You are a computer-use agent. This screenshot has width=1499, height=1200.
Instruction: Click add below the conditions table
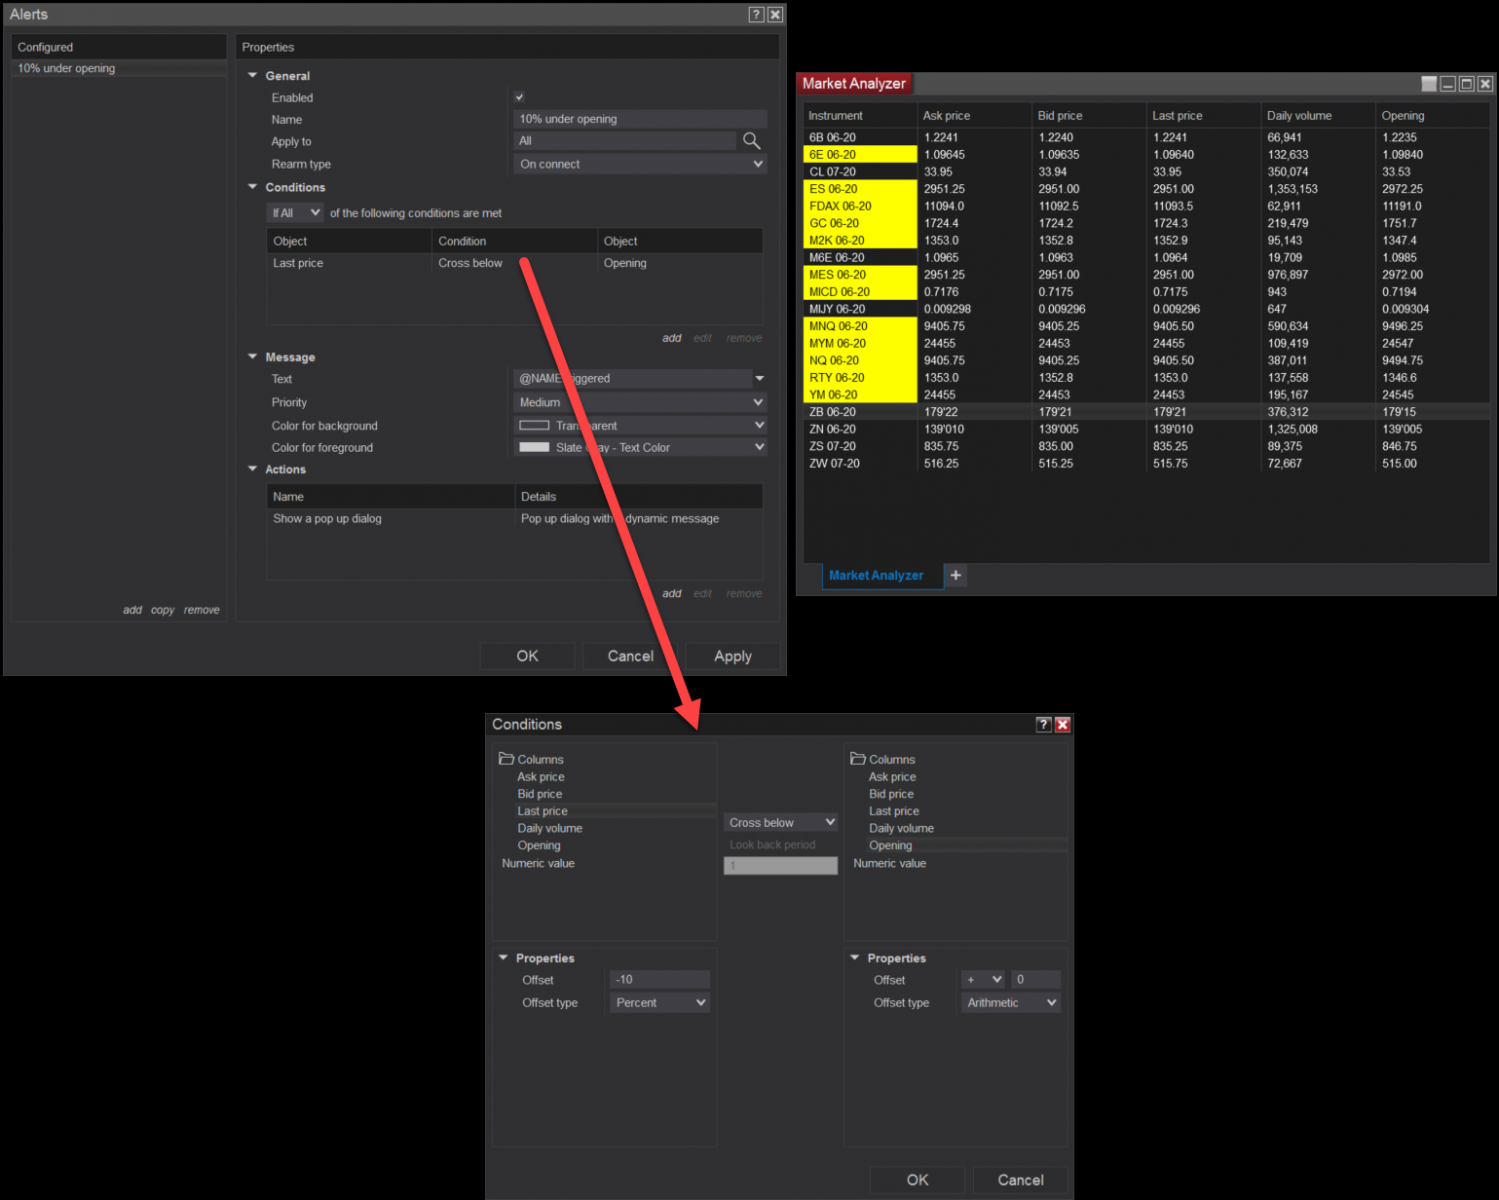[x=672, y=338]
